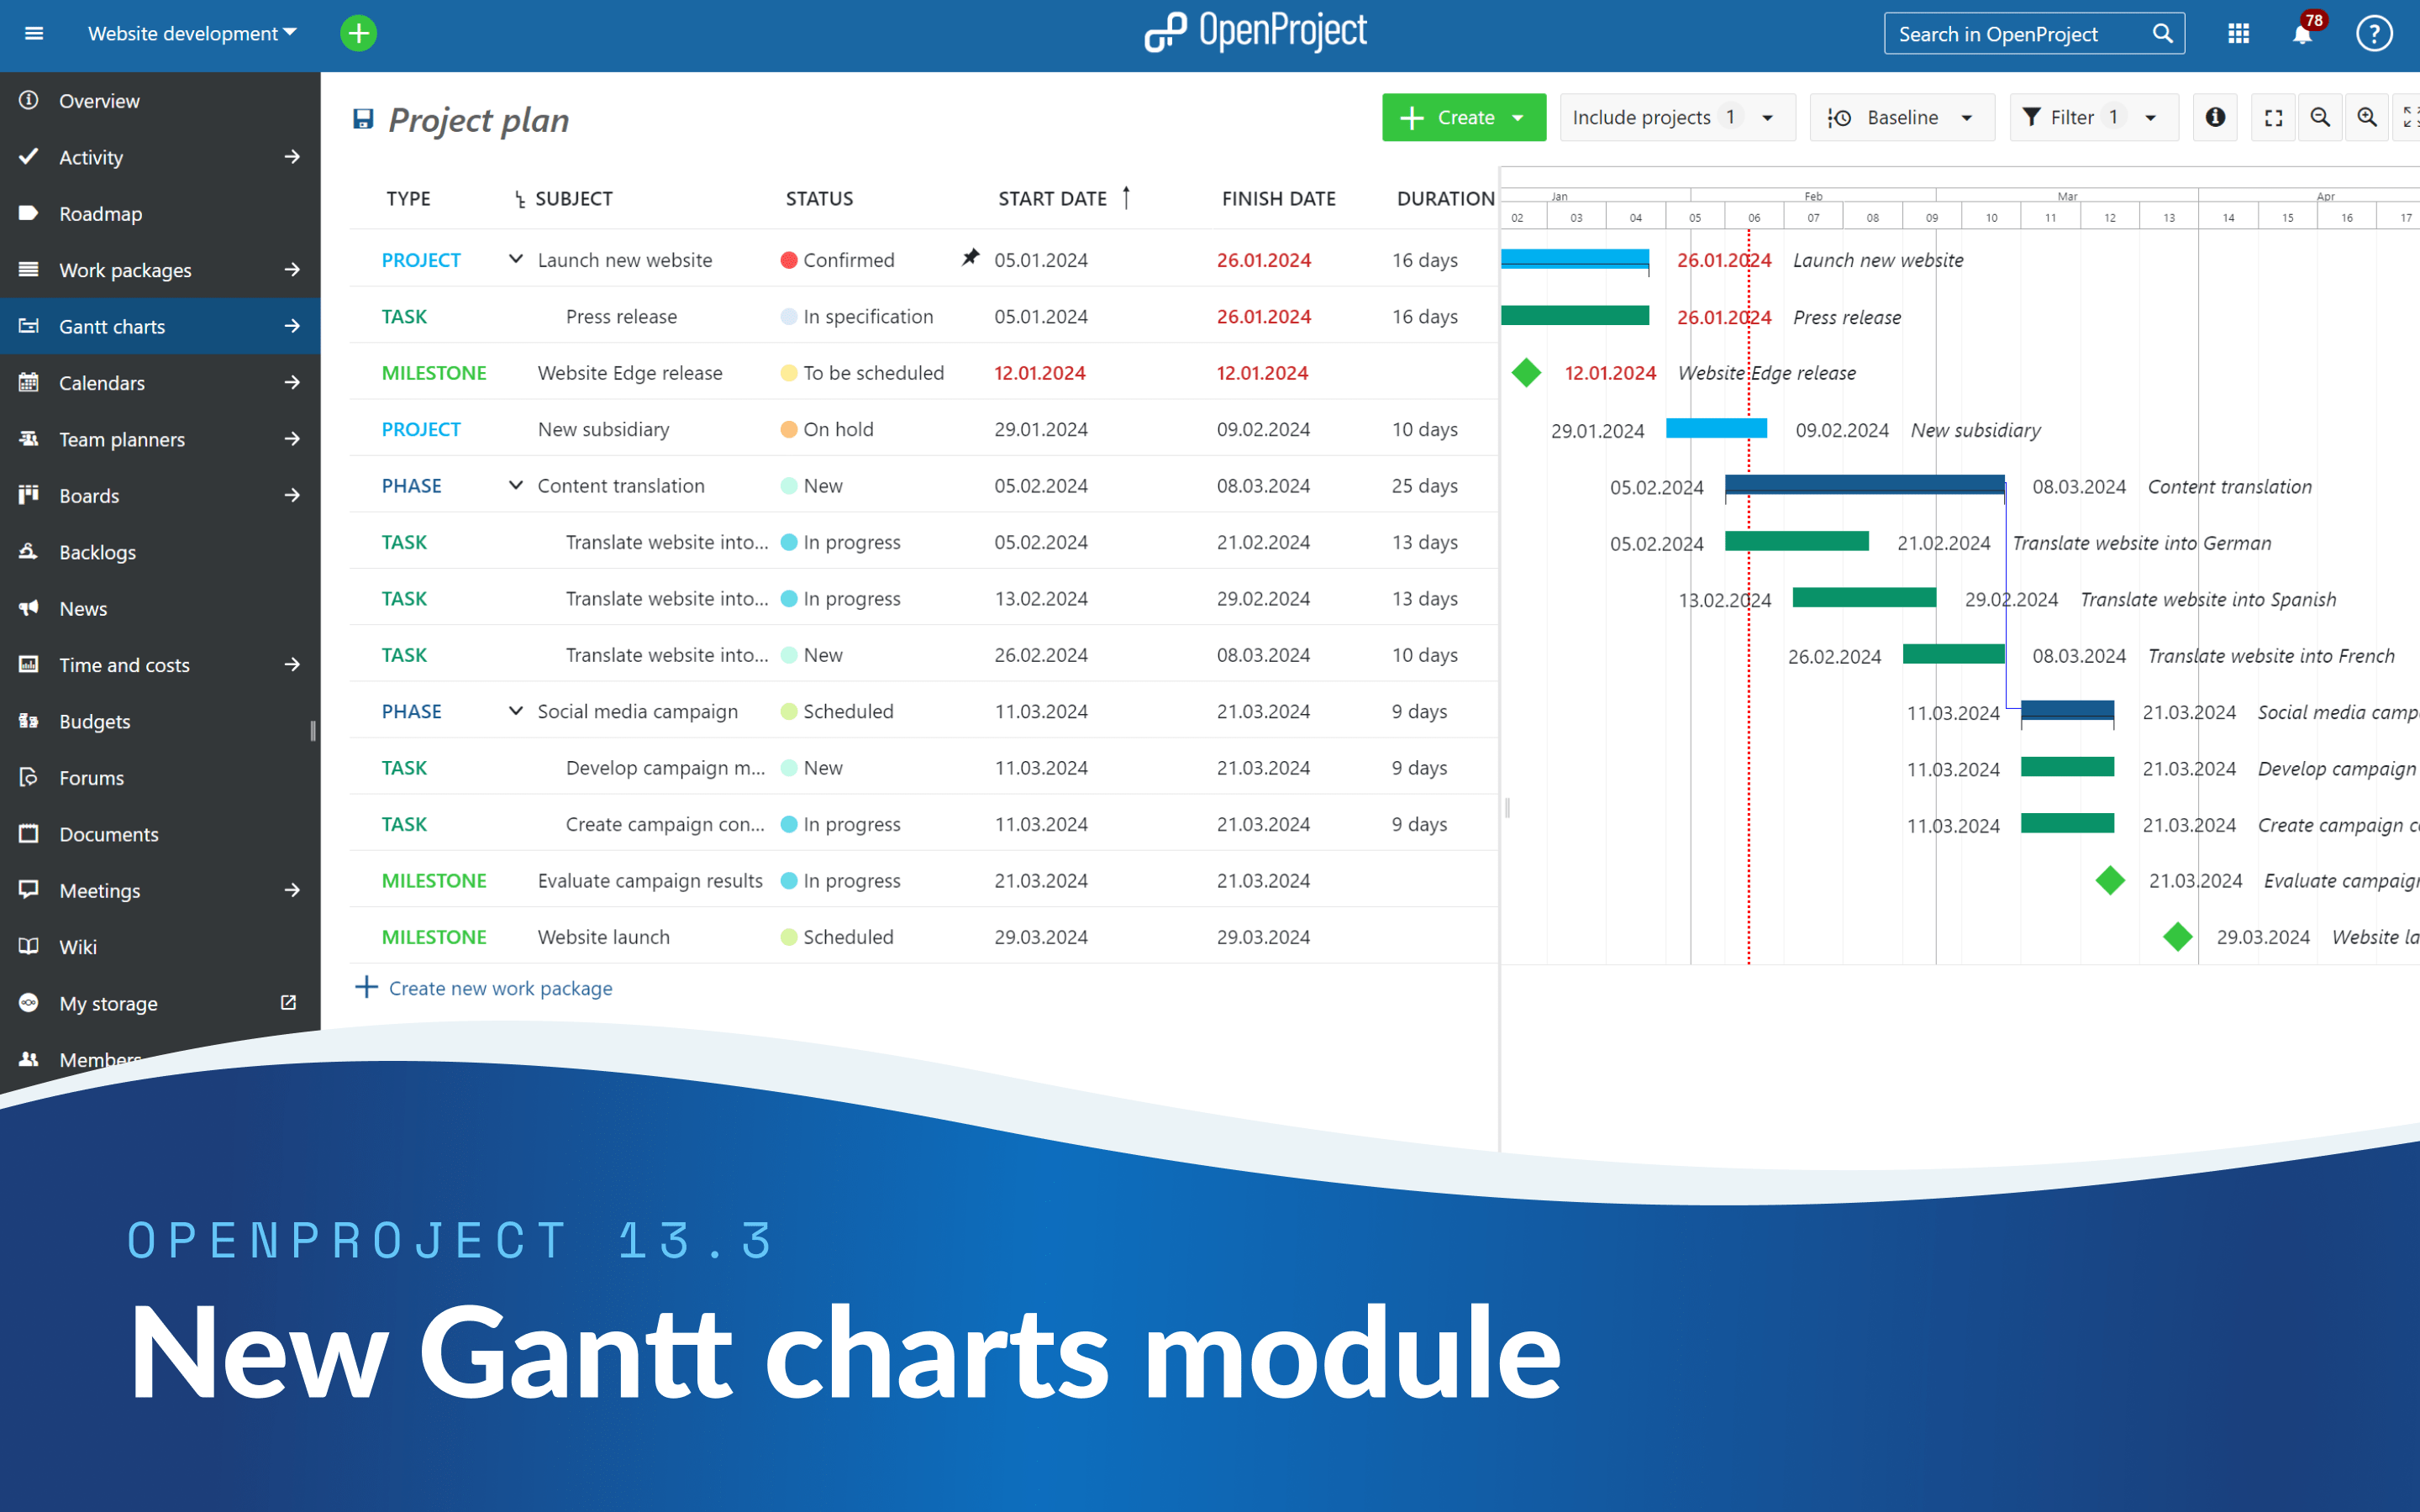Click the Overview menu item
2420x1512 pixels.
coord(99,99)
